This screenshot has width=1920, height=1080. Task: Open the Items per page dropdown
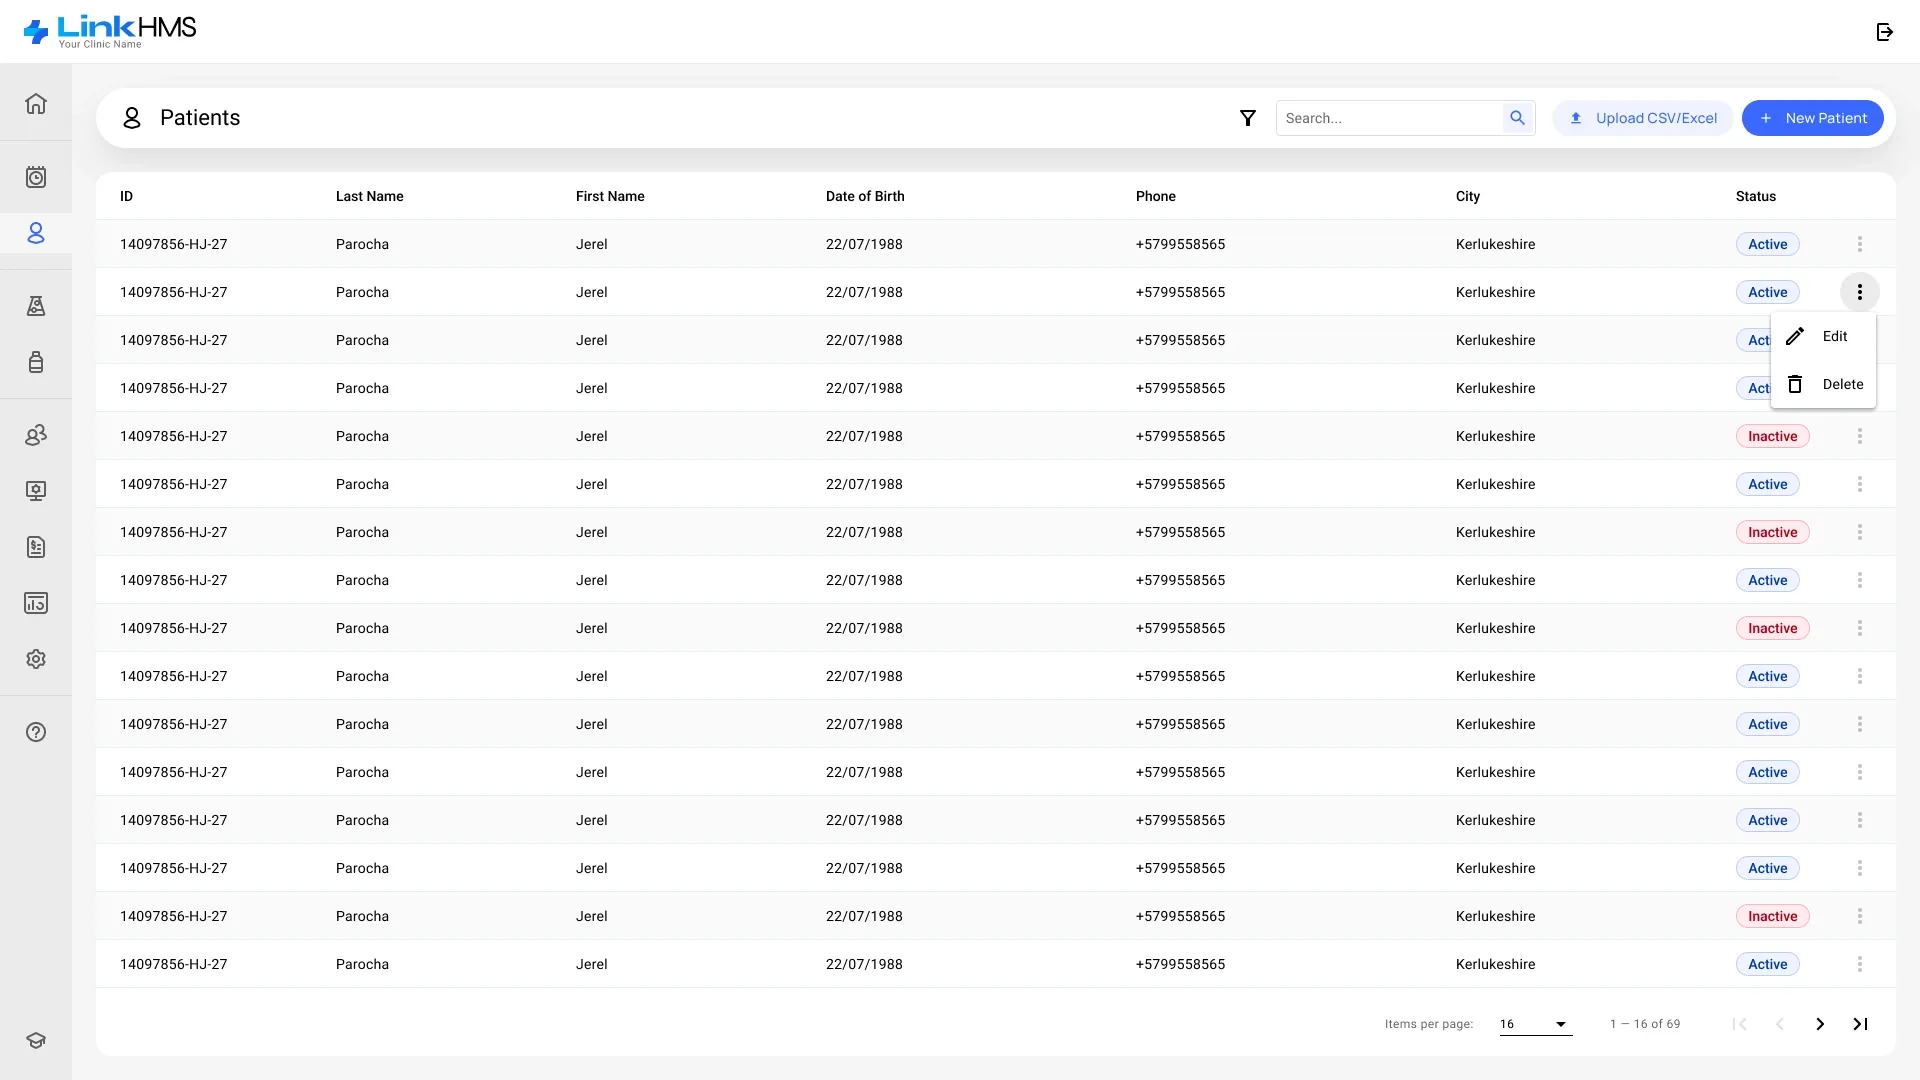1535,1024
